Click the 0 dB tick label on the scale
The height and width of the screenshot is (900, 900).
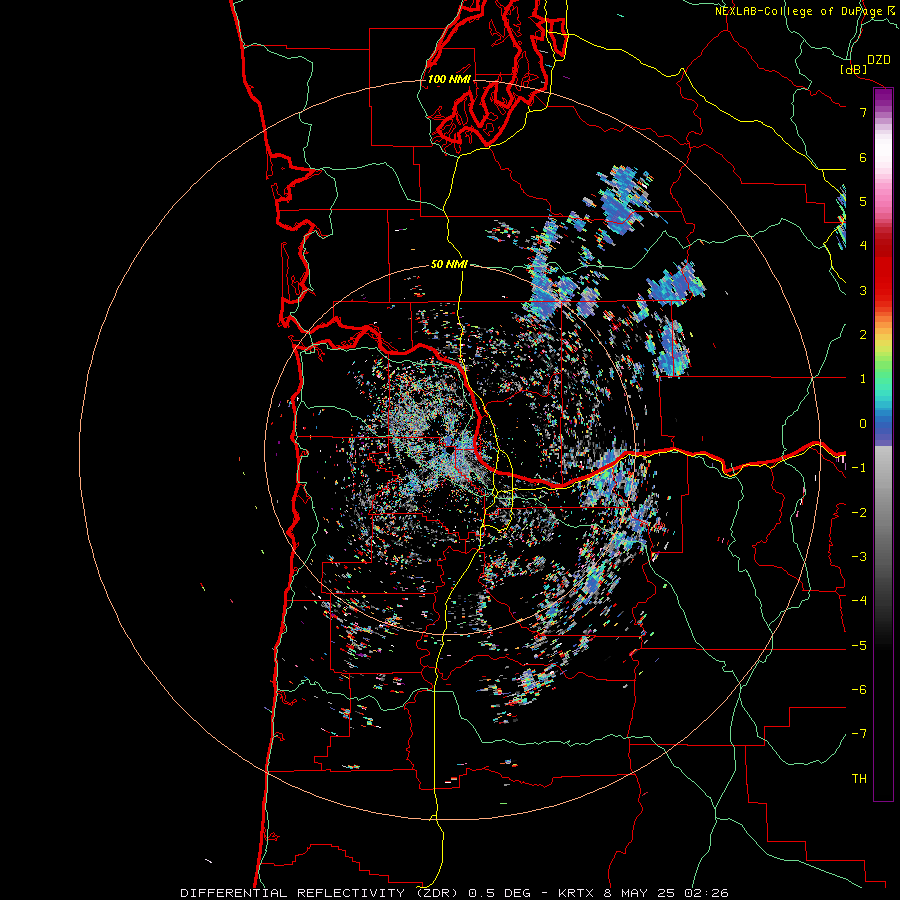coord(863,424)
